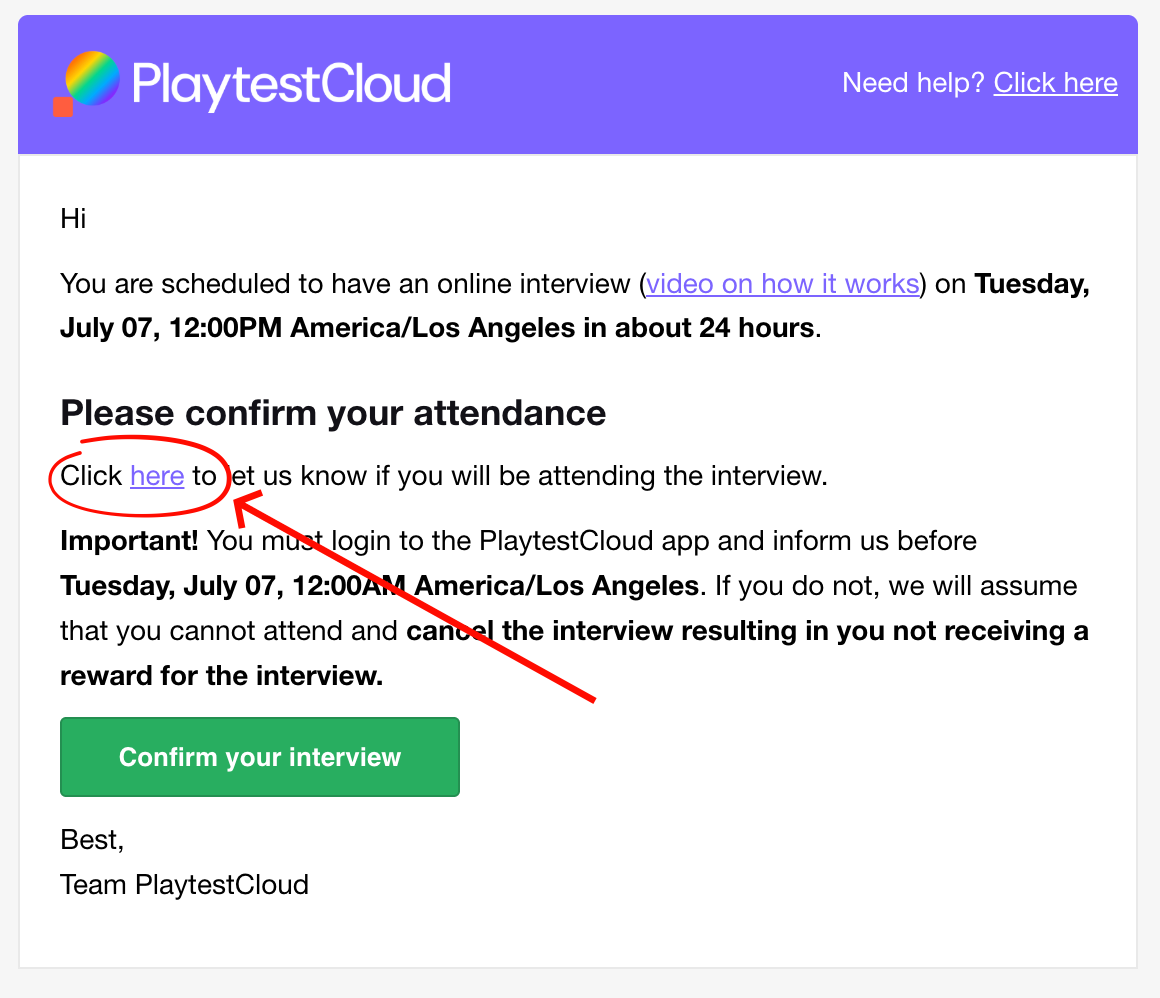
Task: Click 'Tuesday, July 07, 12:00AM America/Los Angeles' deadline text
Action: (x=380, y=586)
